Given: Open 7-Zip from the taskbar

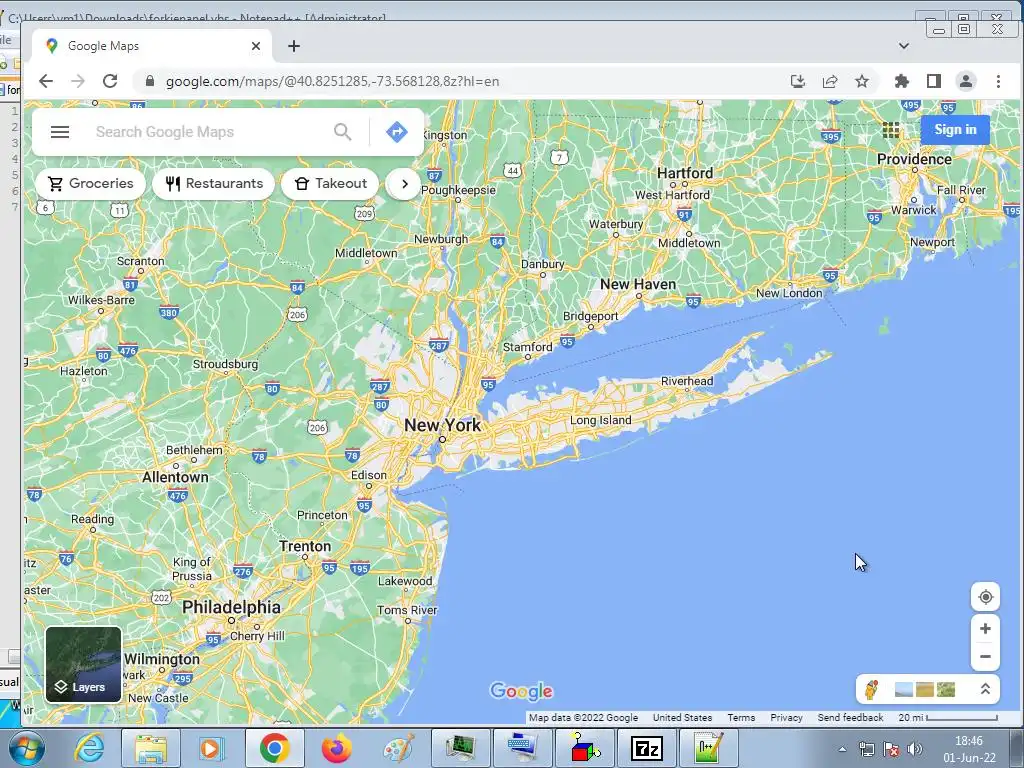Looking at the screenshot, I should coord(647,748).
